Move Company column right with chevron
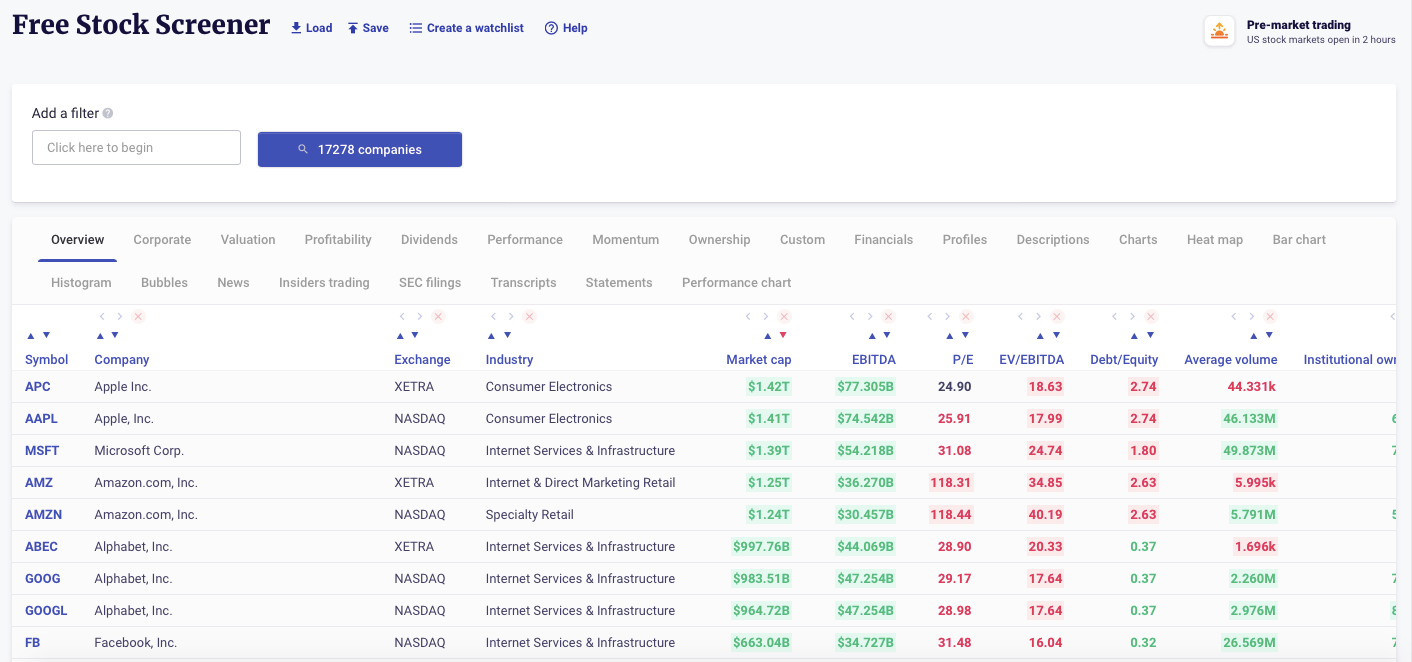1412x662 pixels. pyautogui.click(x=119, y=316)
